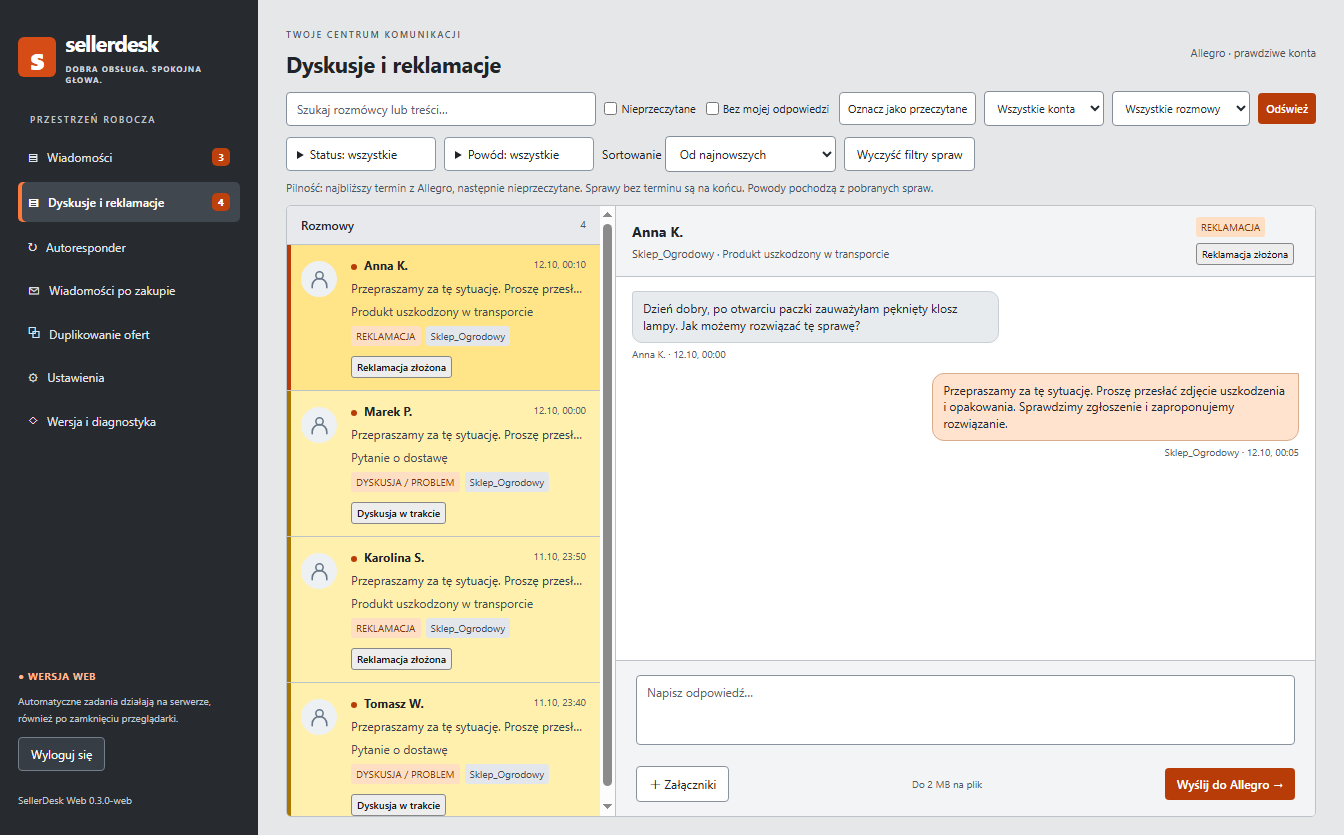Click Dyskusja w trakcie in Tomasz W. row
The width and height of the screenshot is (1344, 835).
point(399,805)
